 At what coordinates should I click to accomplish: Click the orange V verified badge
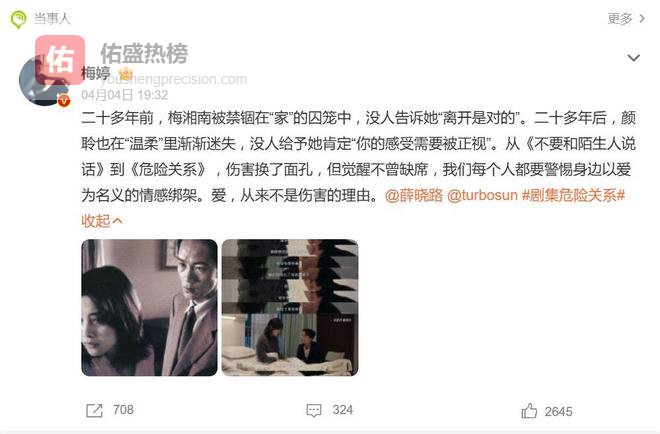click(x=64, y=101)
